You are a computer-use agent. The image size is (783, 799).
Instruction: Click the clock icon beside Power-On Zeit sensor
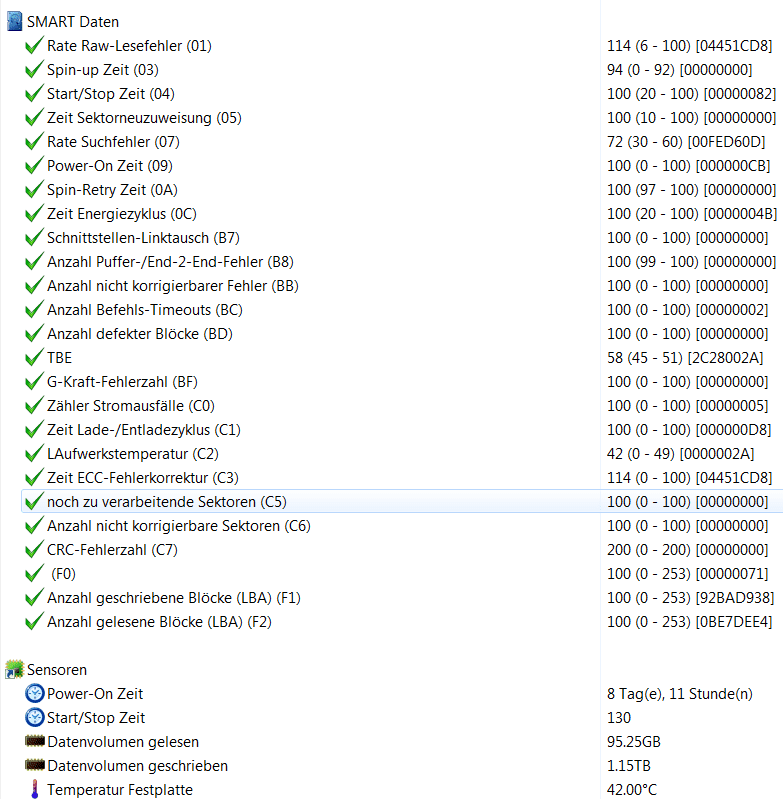pyautogui.click(x=35, y=694)
